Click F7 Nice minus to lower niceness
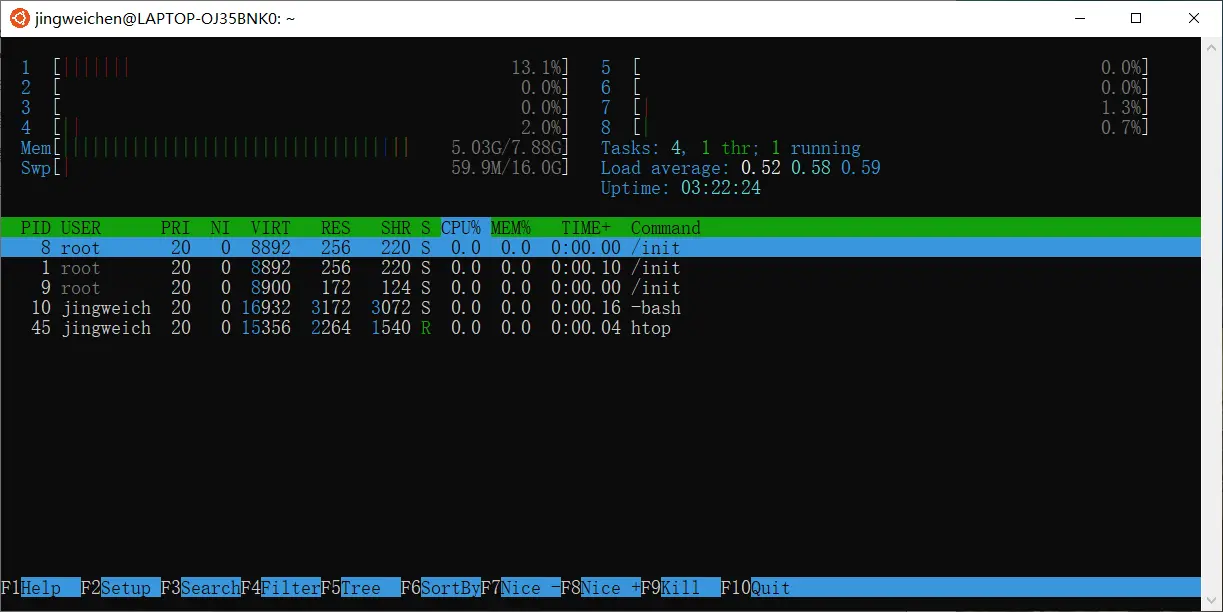The image size is (1223, 612). point(520,588)
